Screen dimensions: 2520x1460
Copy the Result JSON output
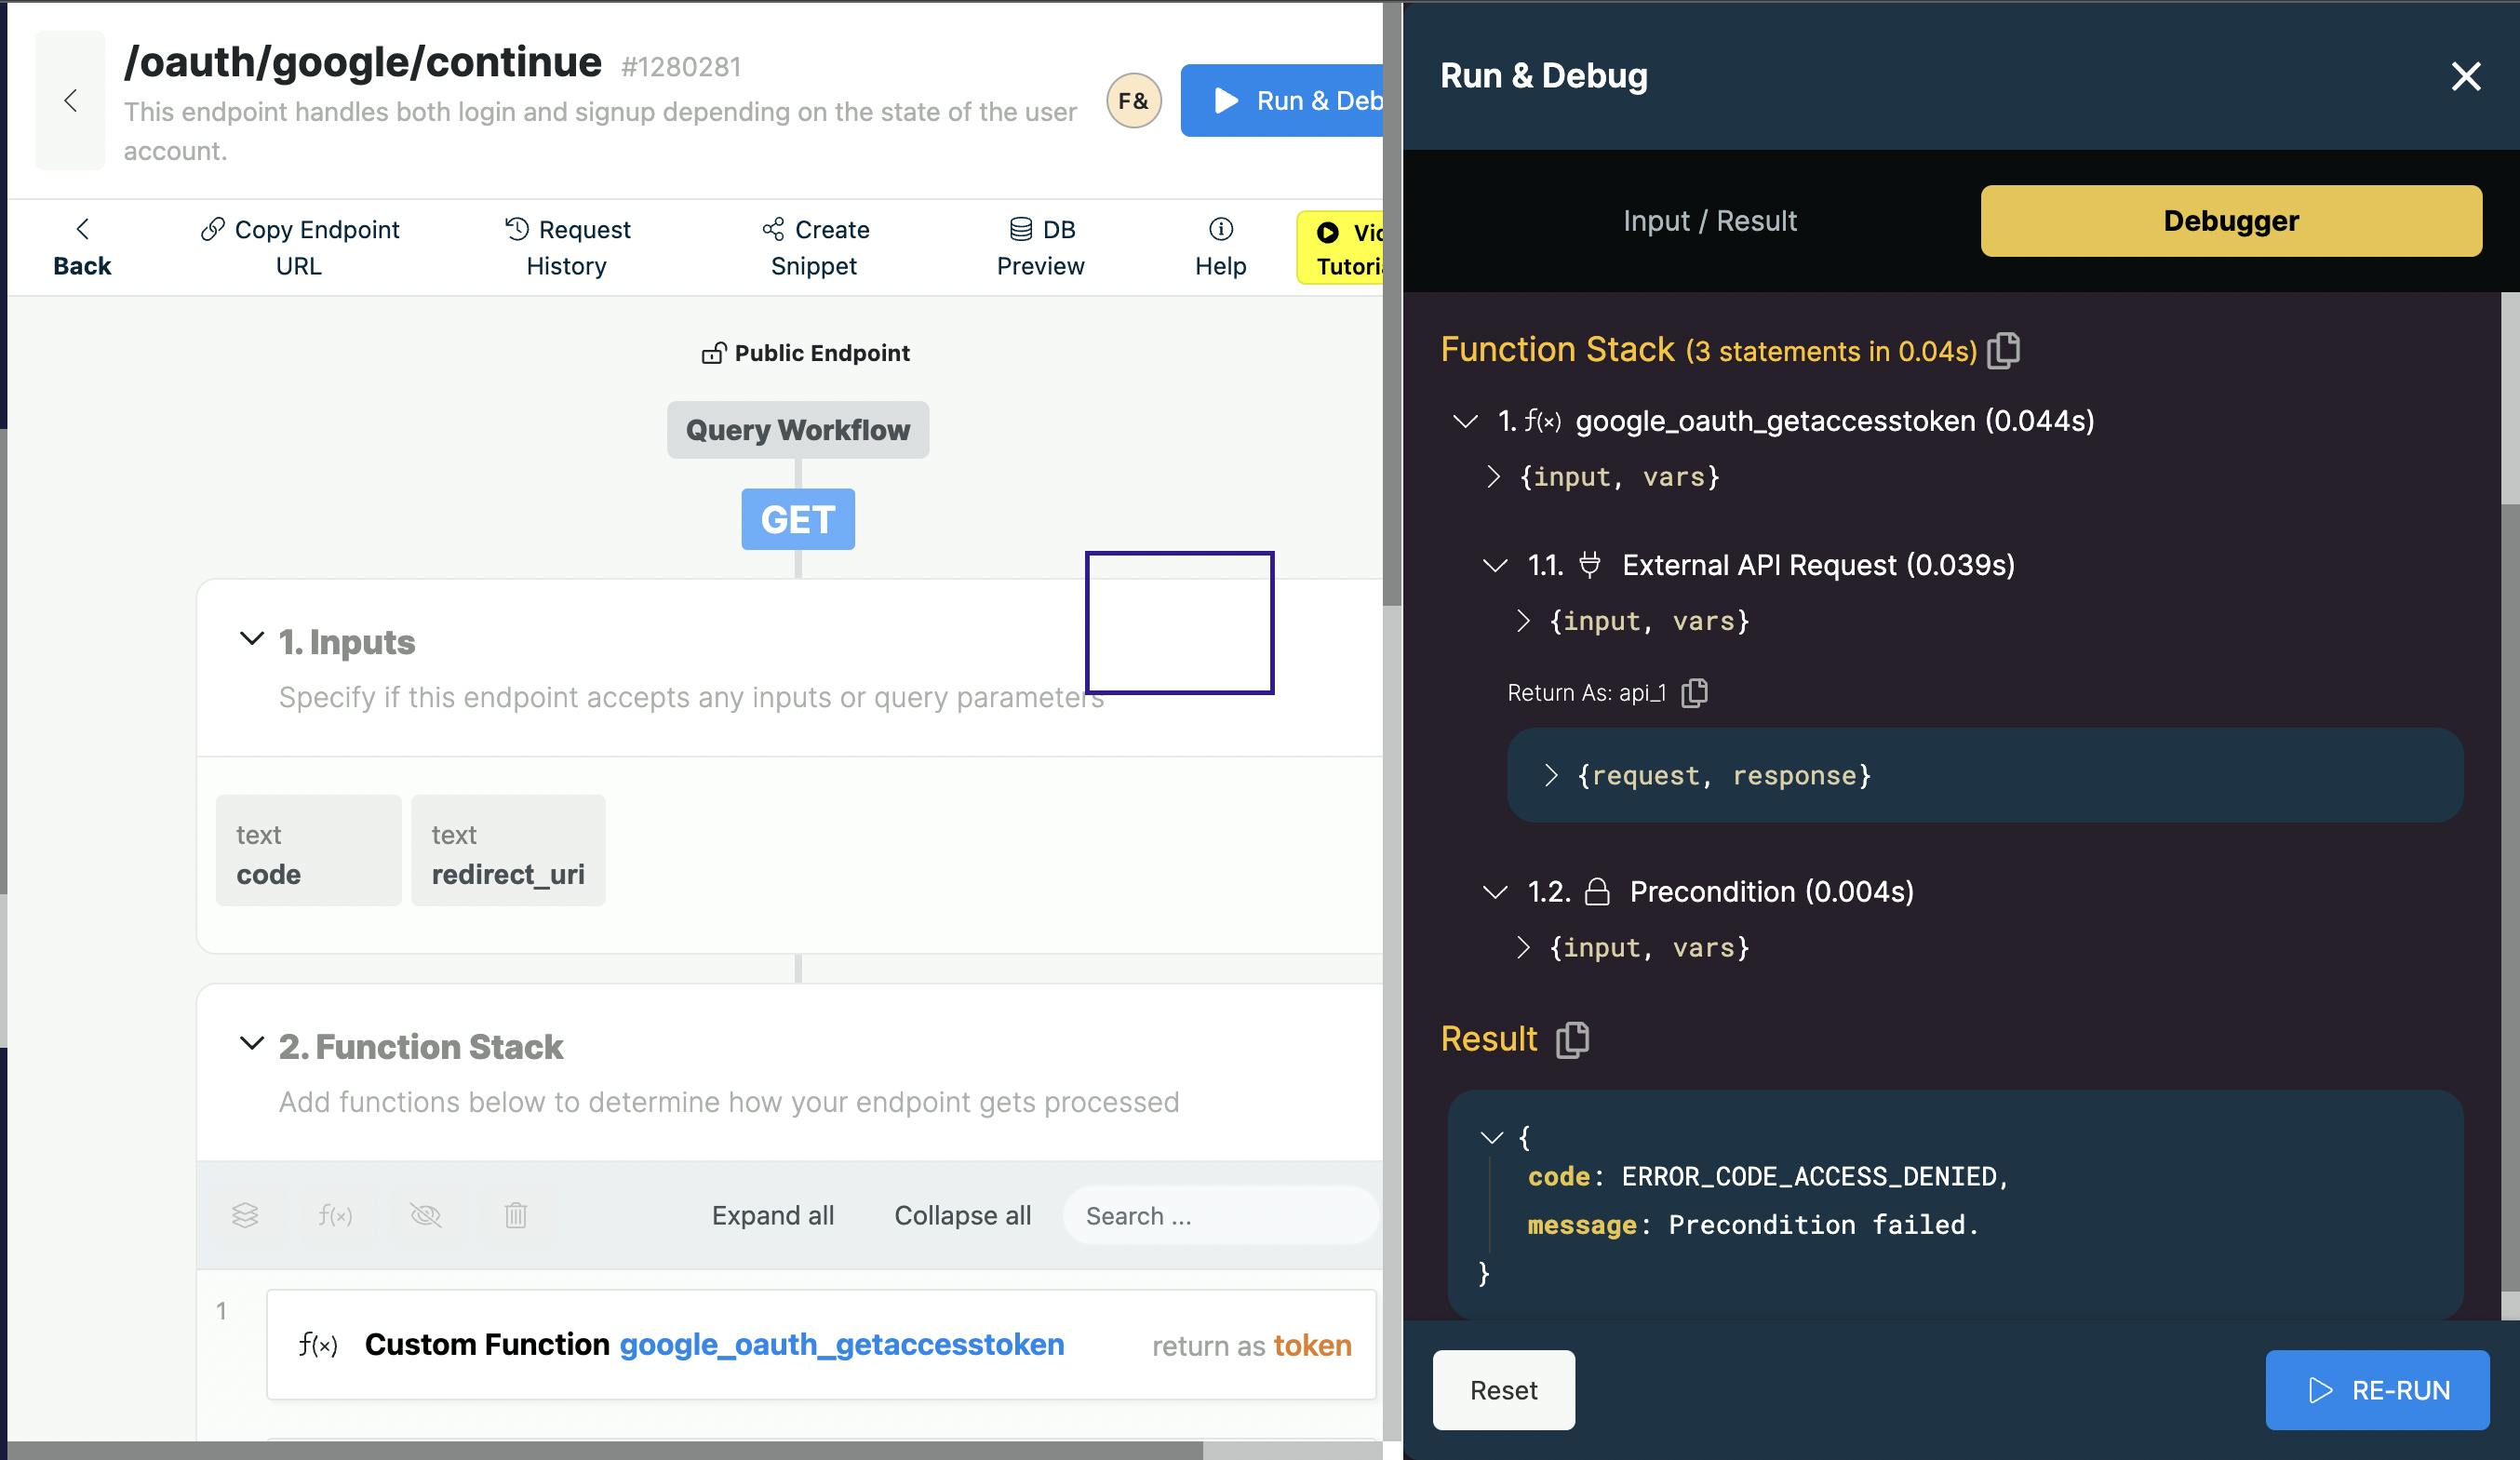coord(1572,1039)
